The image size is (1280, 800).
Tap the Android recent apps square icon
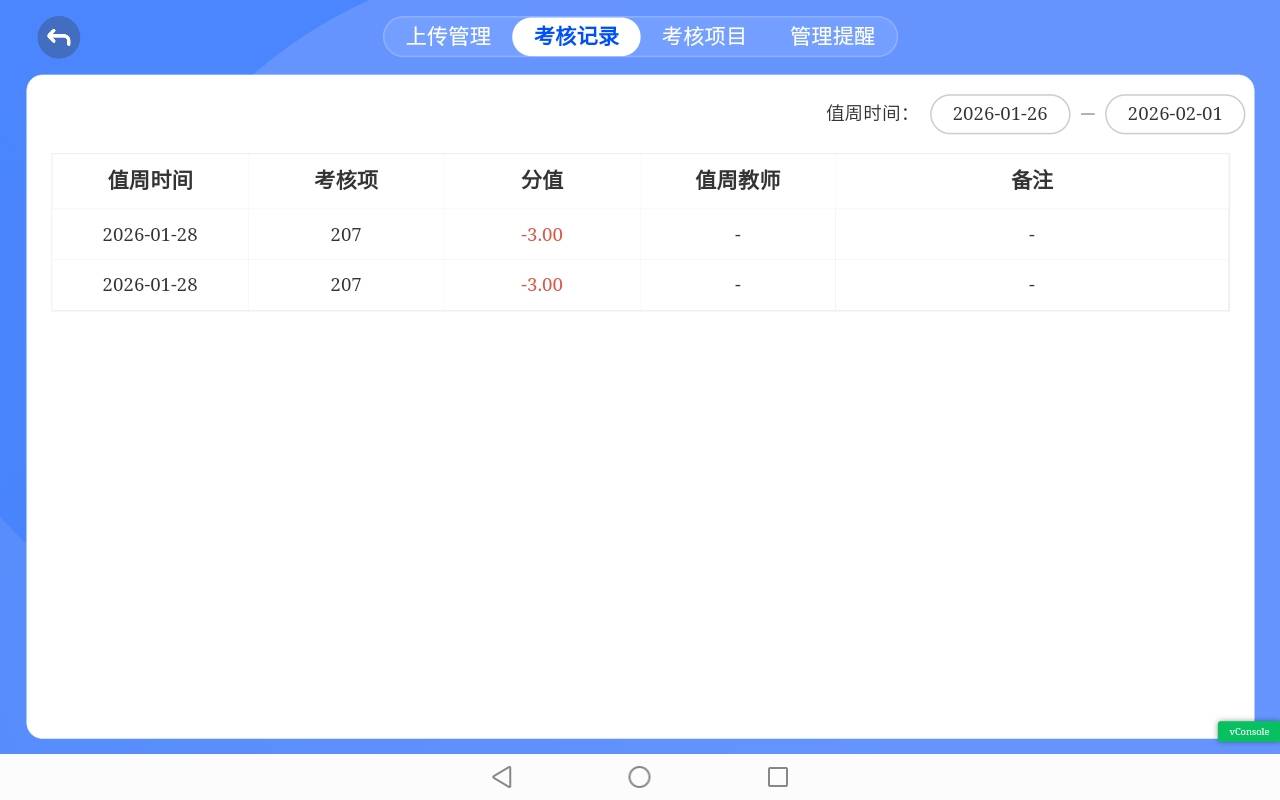click(x=778, y=777)
